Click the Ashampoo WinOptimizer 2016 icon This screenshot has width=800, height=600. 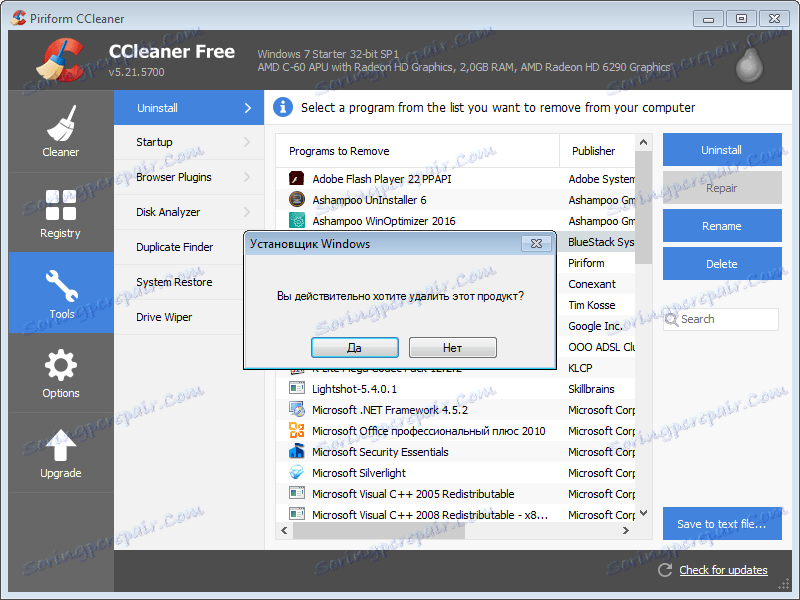coord(296,220)
